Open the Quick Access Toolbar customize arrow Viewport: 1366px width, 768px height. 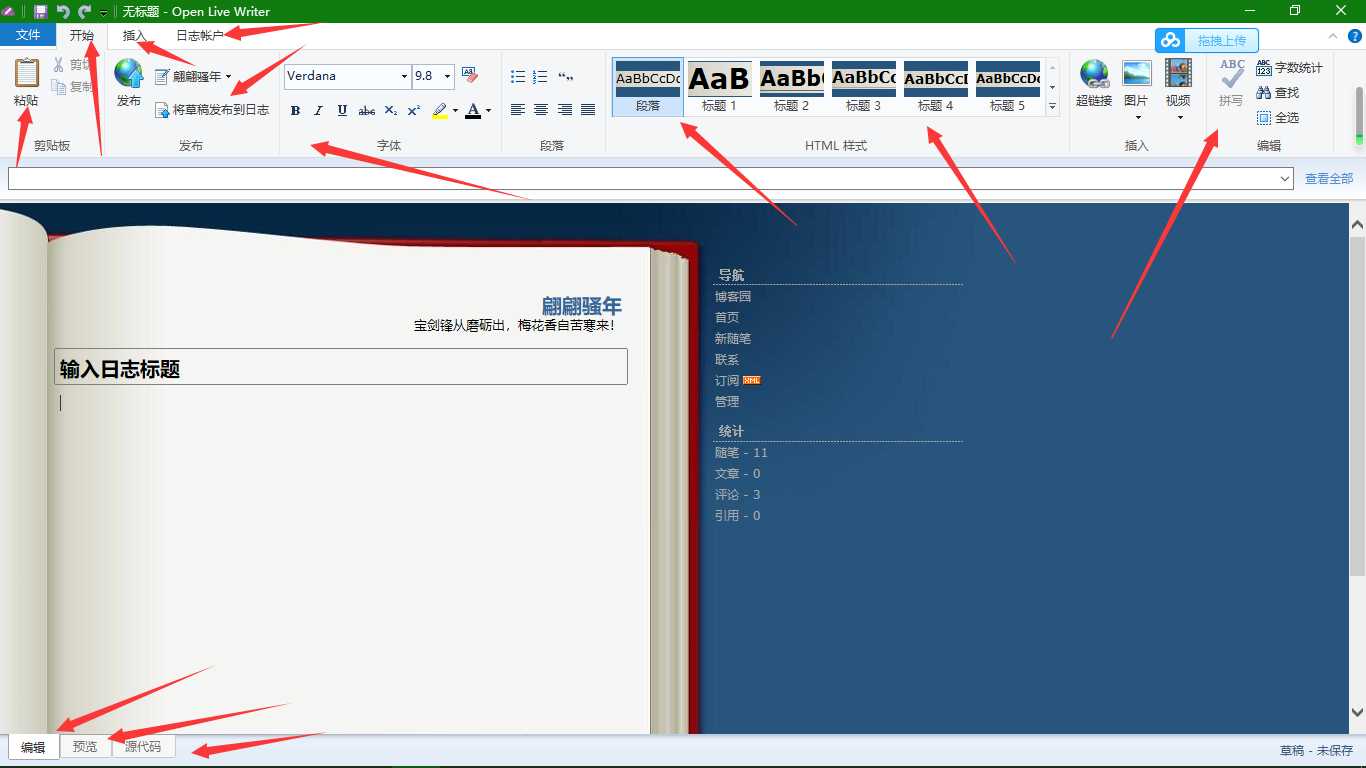104,12
